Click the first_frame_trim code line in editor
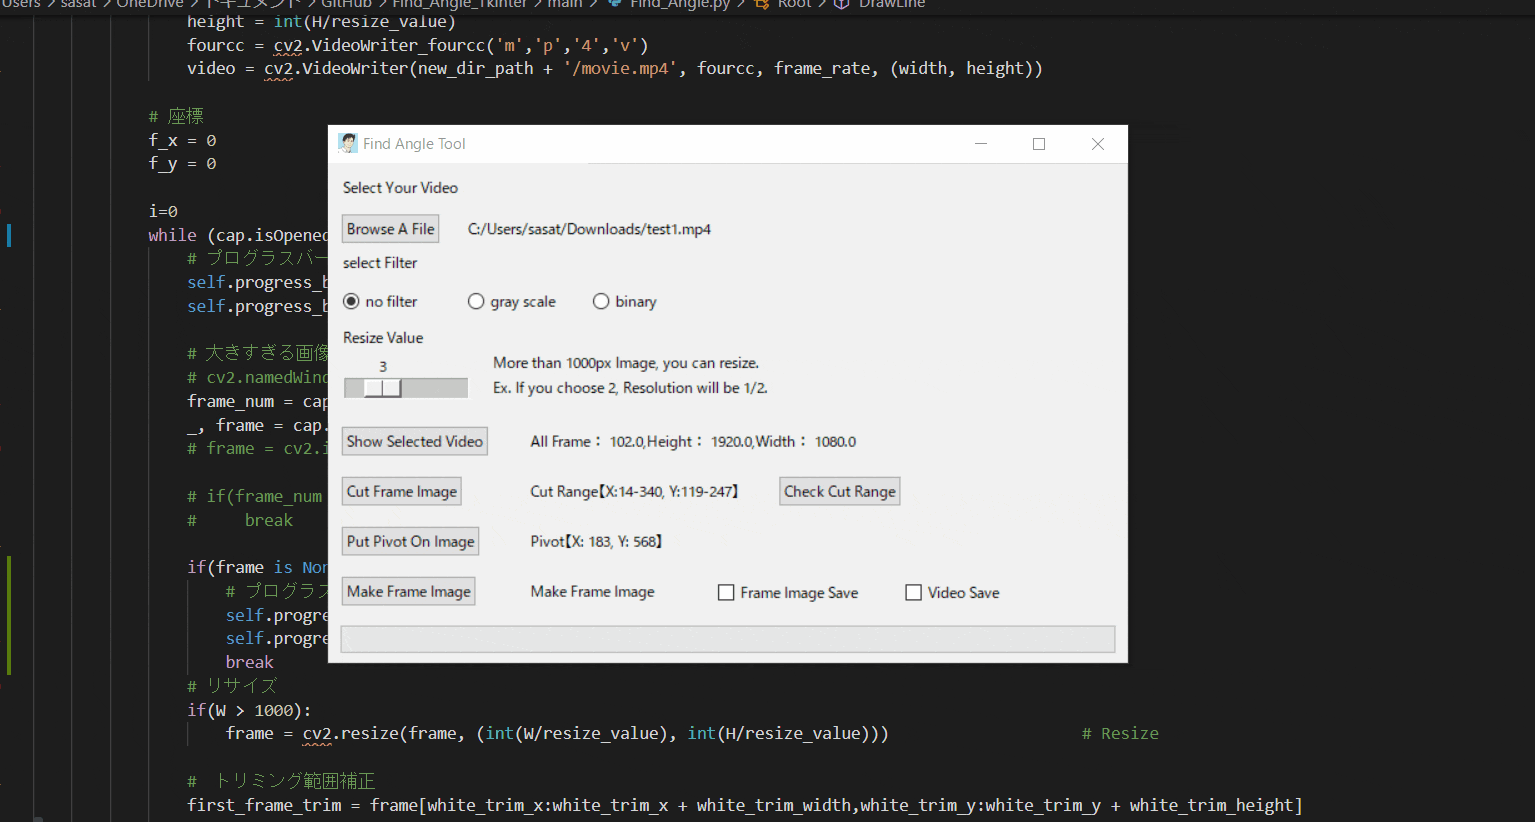The image size is (1535, 822). tap(745, 805)
